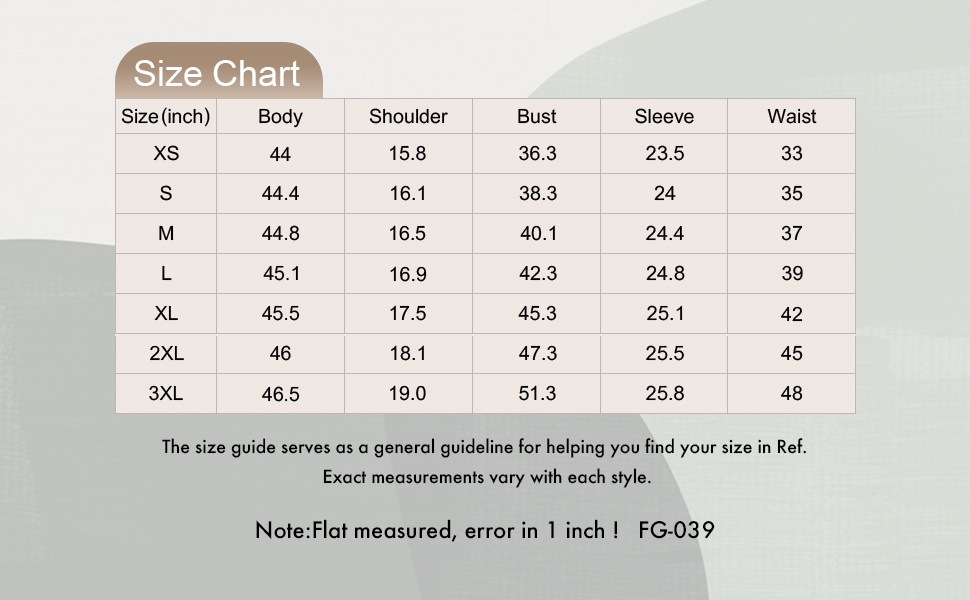Select the XS size row label
The image size is (970, 600).
pos(166,154)
